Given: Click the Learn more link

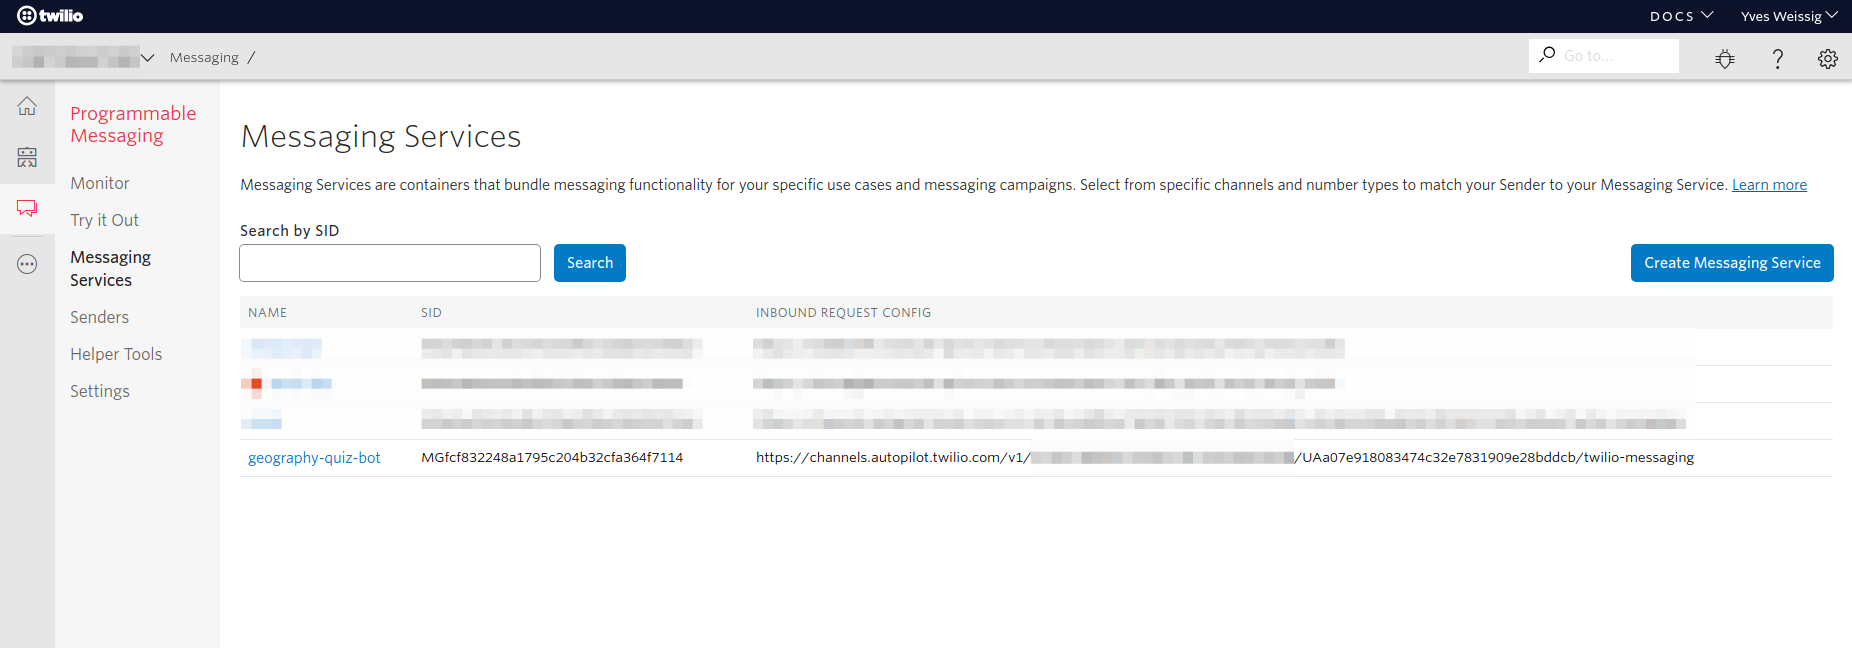Looking at the screenshot, I should click(1769, 185).
